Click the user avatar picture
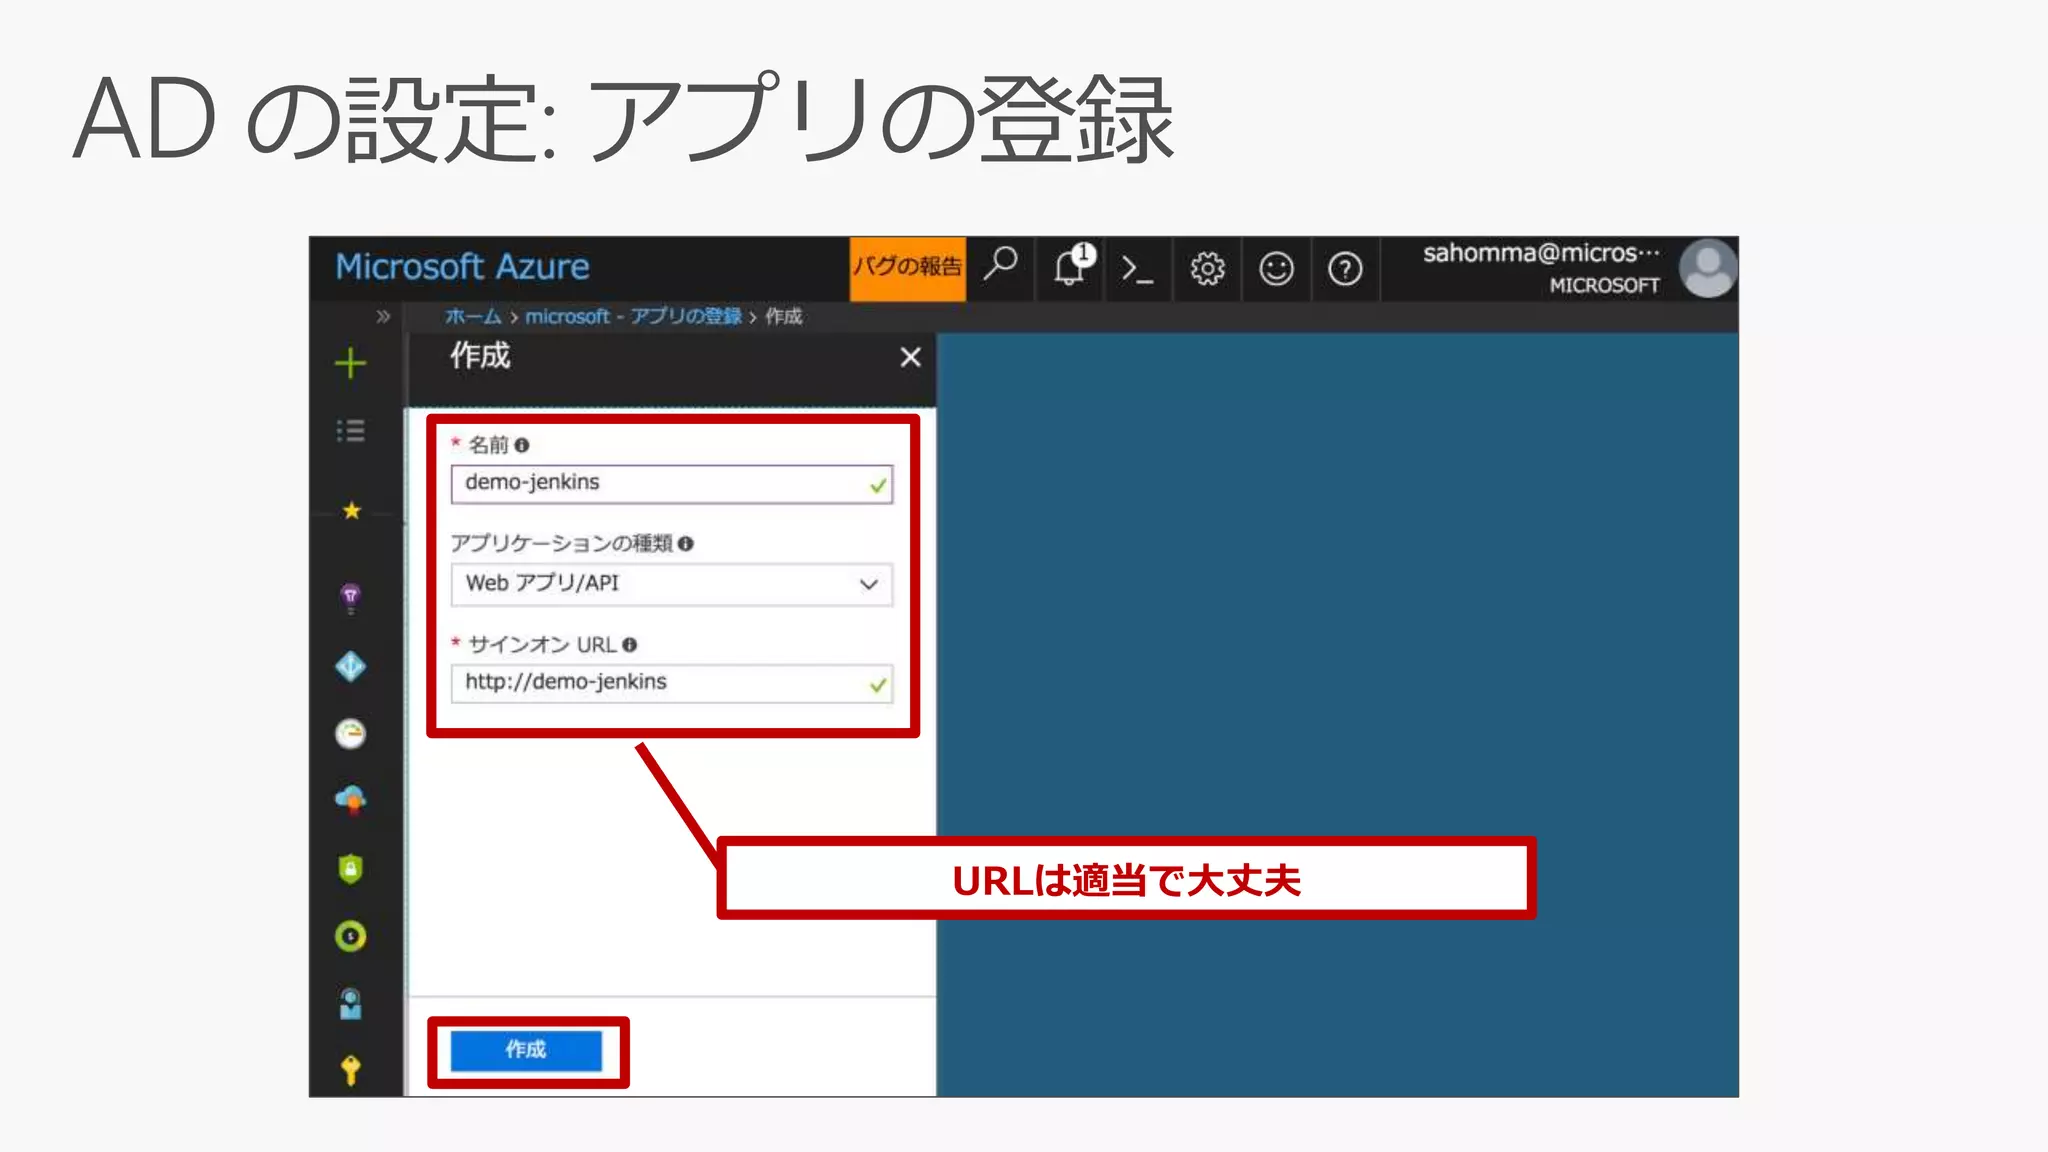Viewport: 2048px width, 1152px height. (1708, 268)
